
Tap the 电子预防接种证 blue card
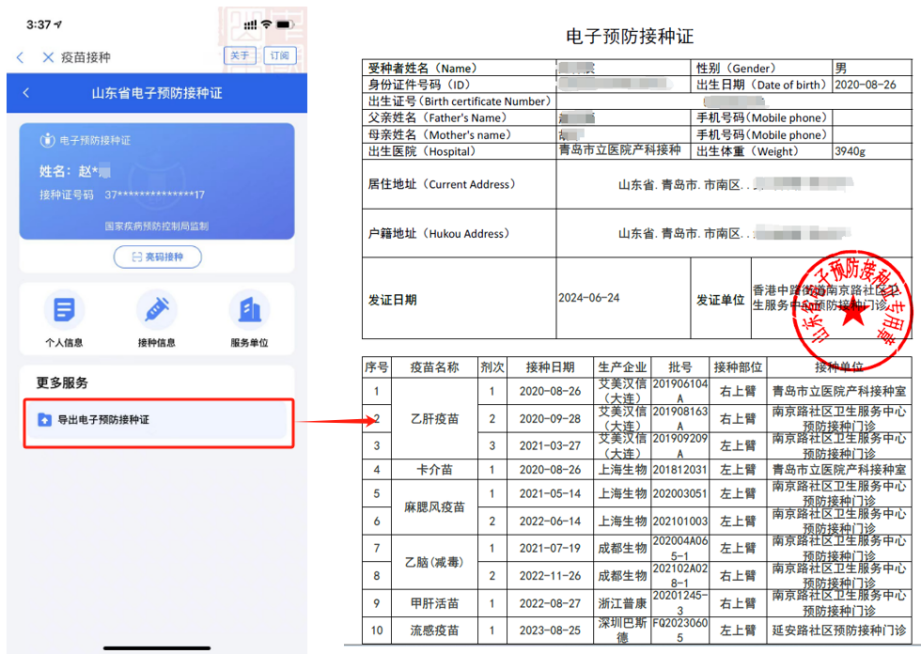[157, 181]
